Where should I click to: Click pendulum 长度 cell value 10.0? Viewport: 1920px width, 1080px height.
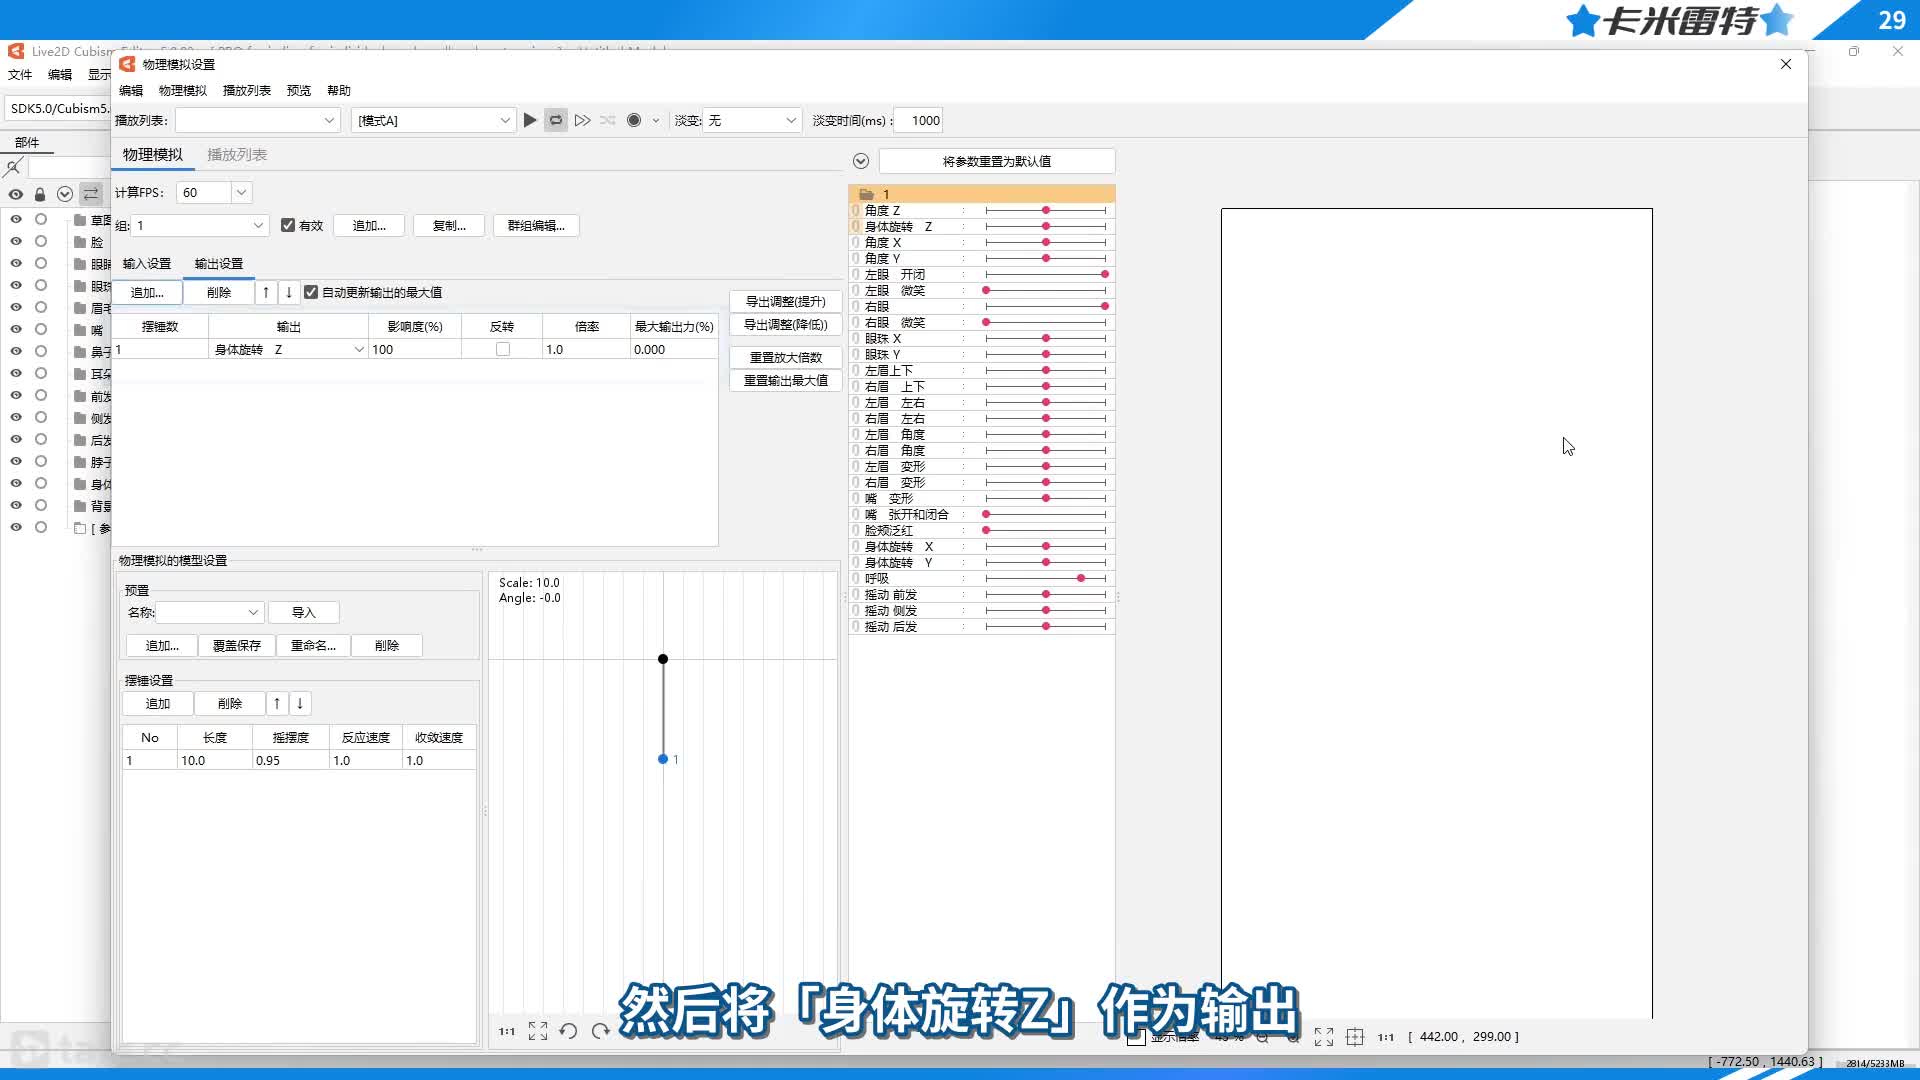(214, 760)
